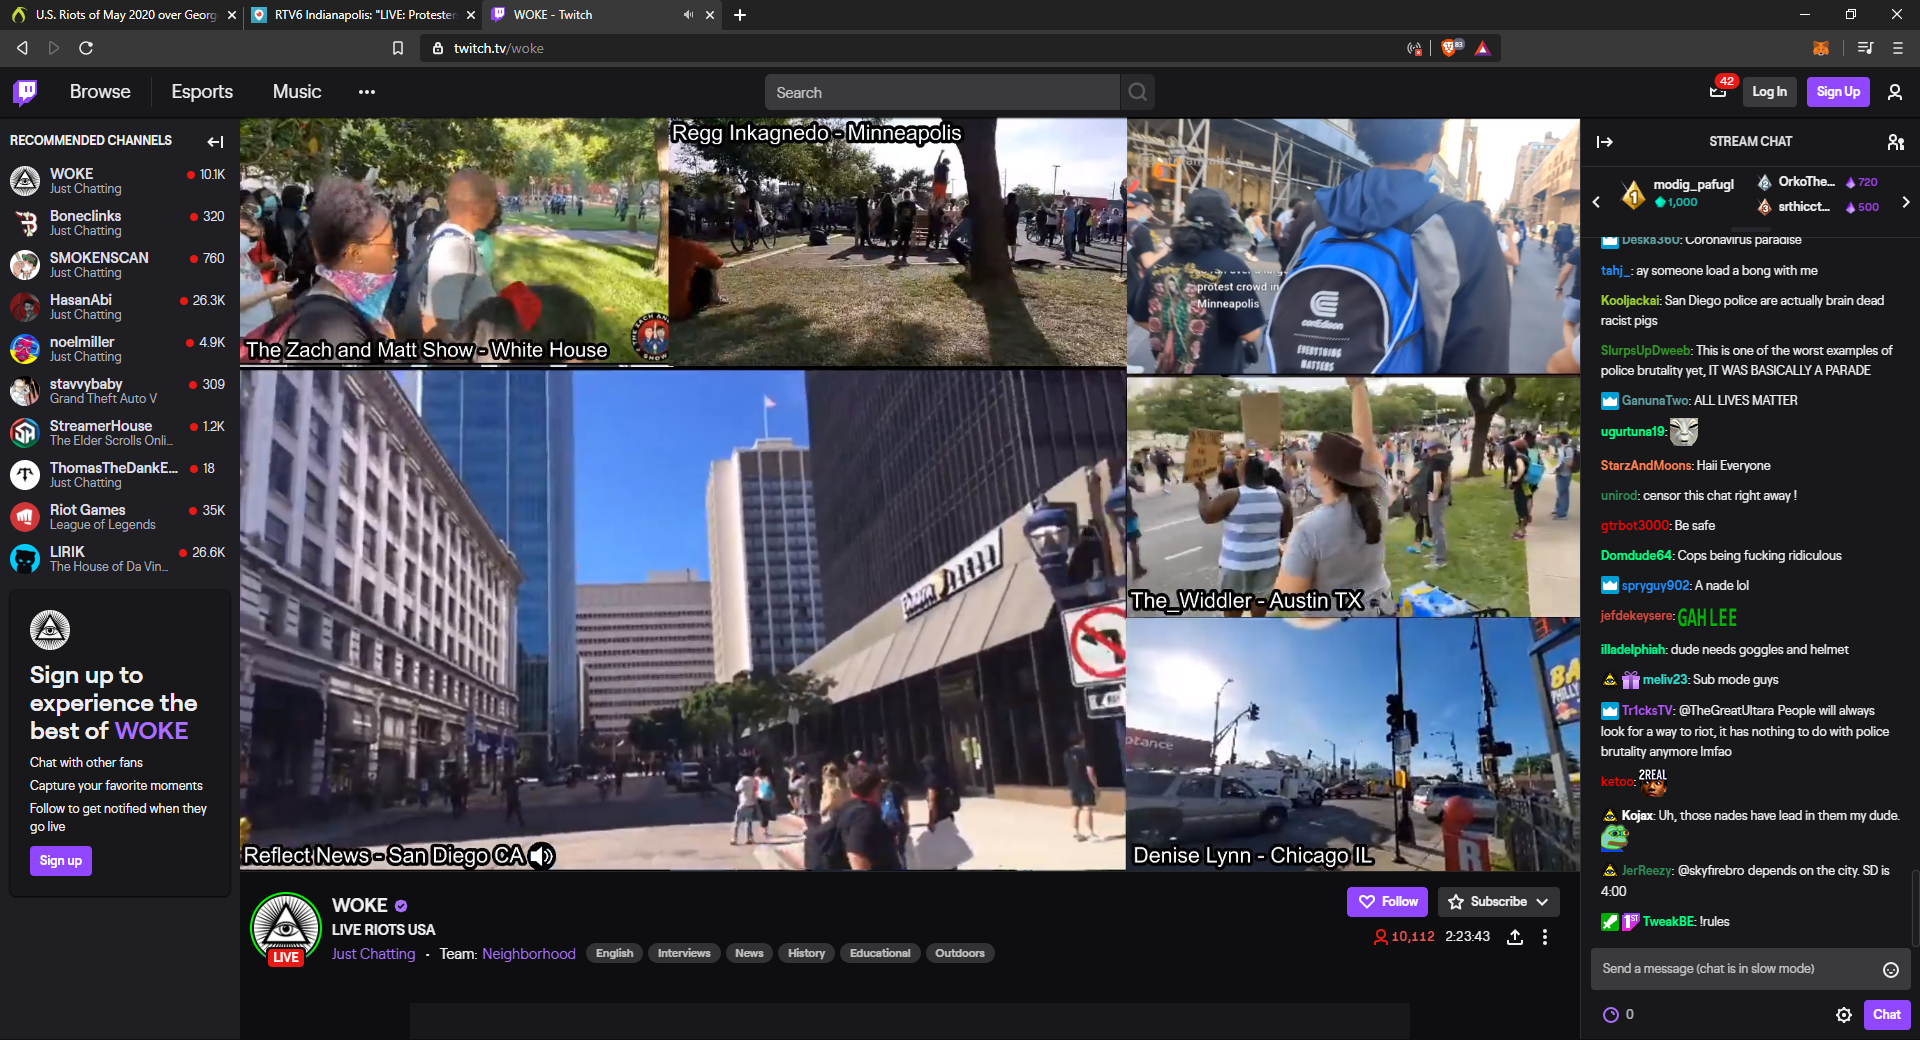The image size is (1920, 1040).
Task: Click the History tag
Action: pos(806,954)
